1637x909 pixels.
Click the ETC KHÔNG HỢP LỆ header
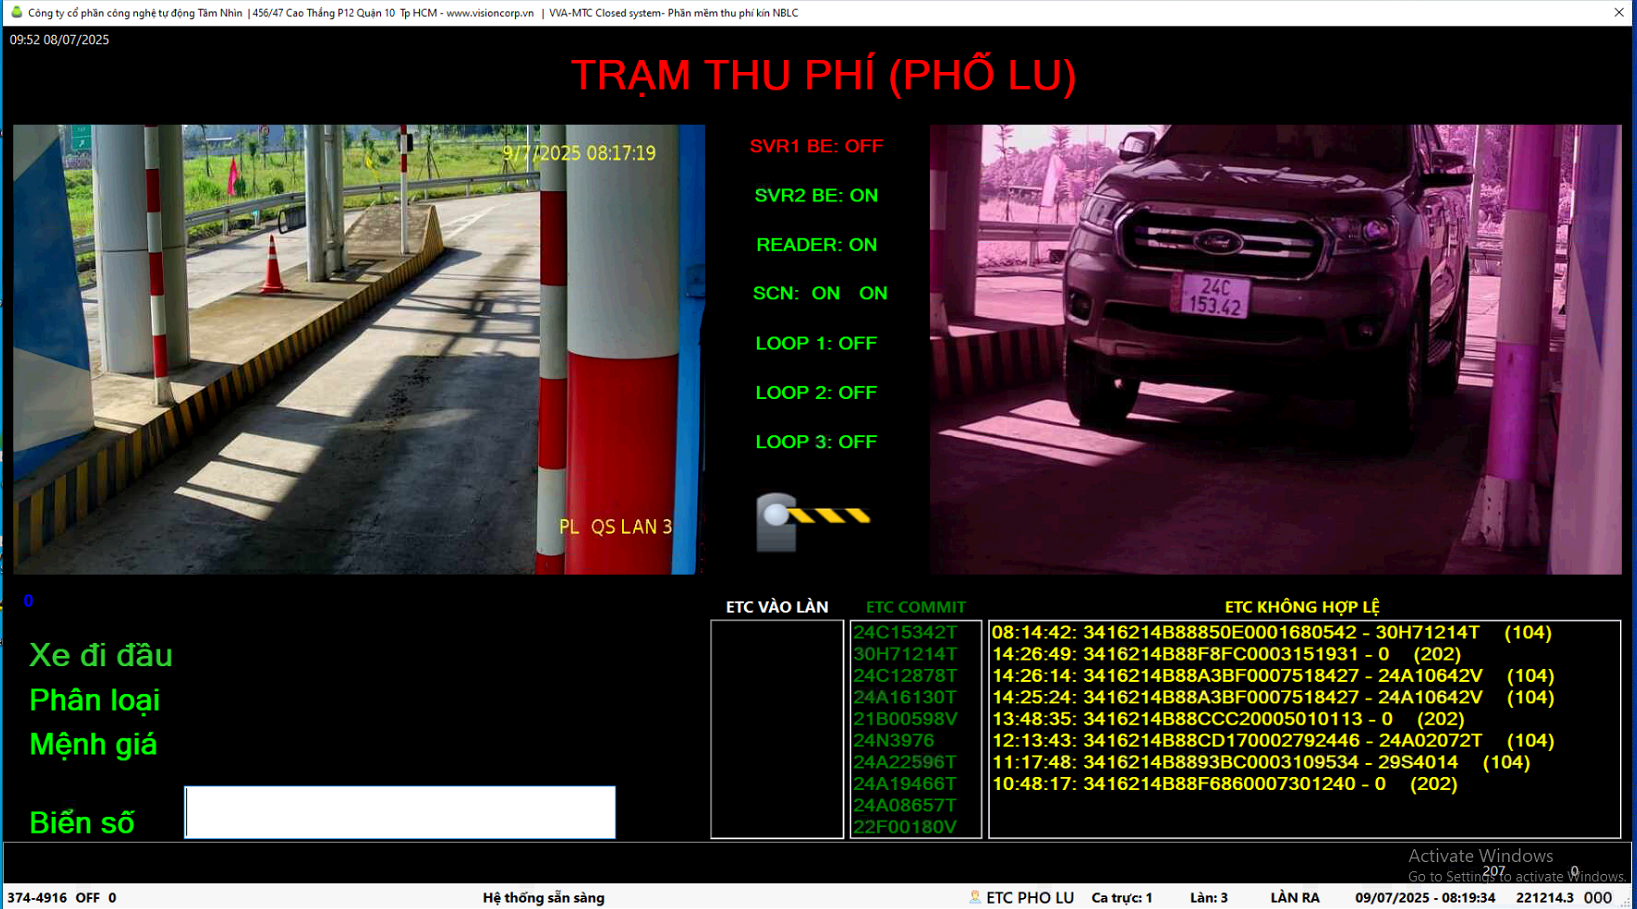tap(1302, 607)
